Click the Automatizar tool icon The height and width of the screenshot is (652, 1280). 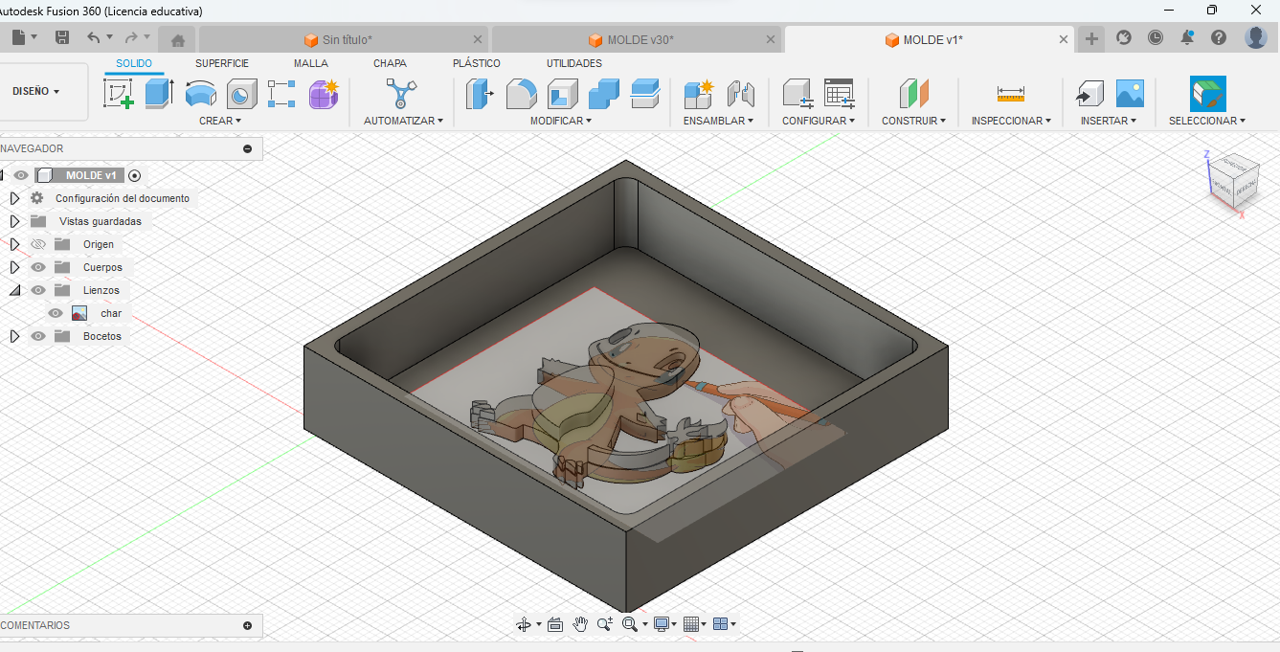coord(401,94)
